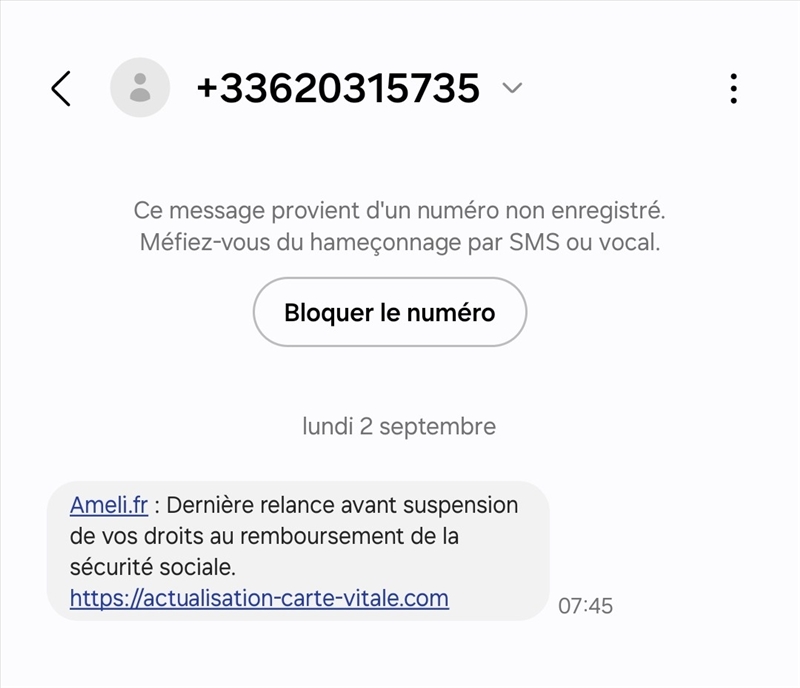The height and width of the screenshot is (688, 800).
Task: Expand contact details using the down arrow
Action: [511, 90]
